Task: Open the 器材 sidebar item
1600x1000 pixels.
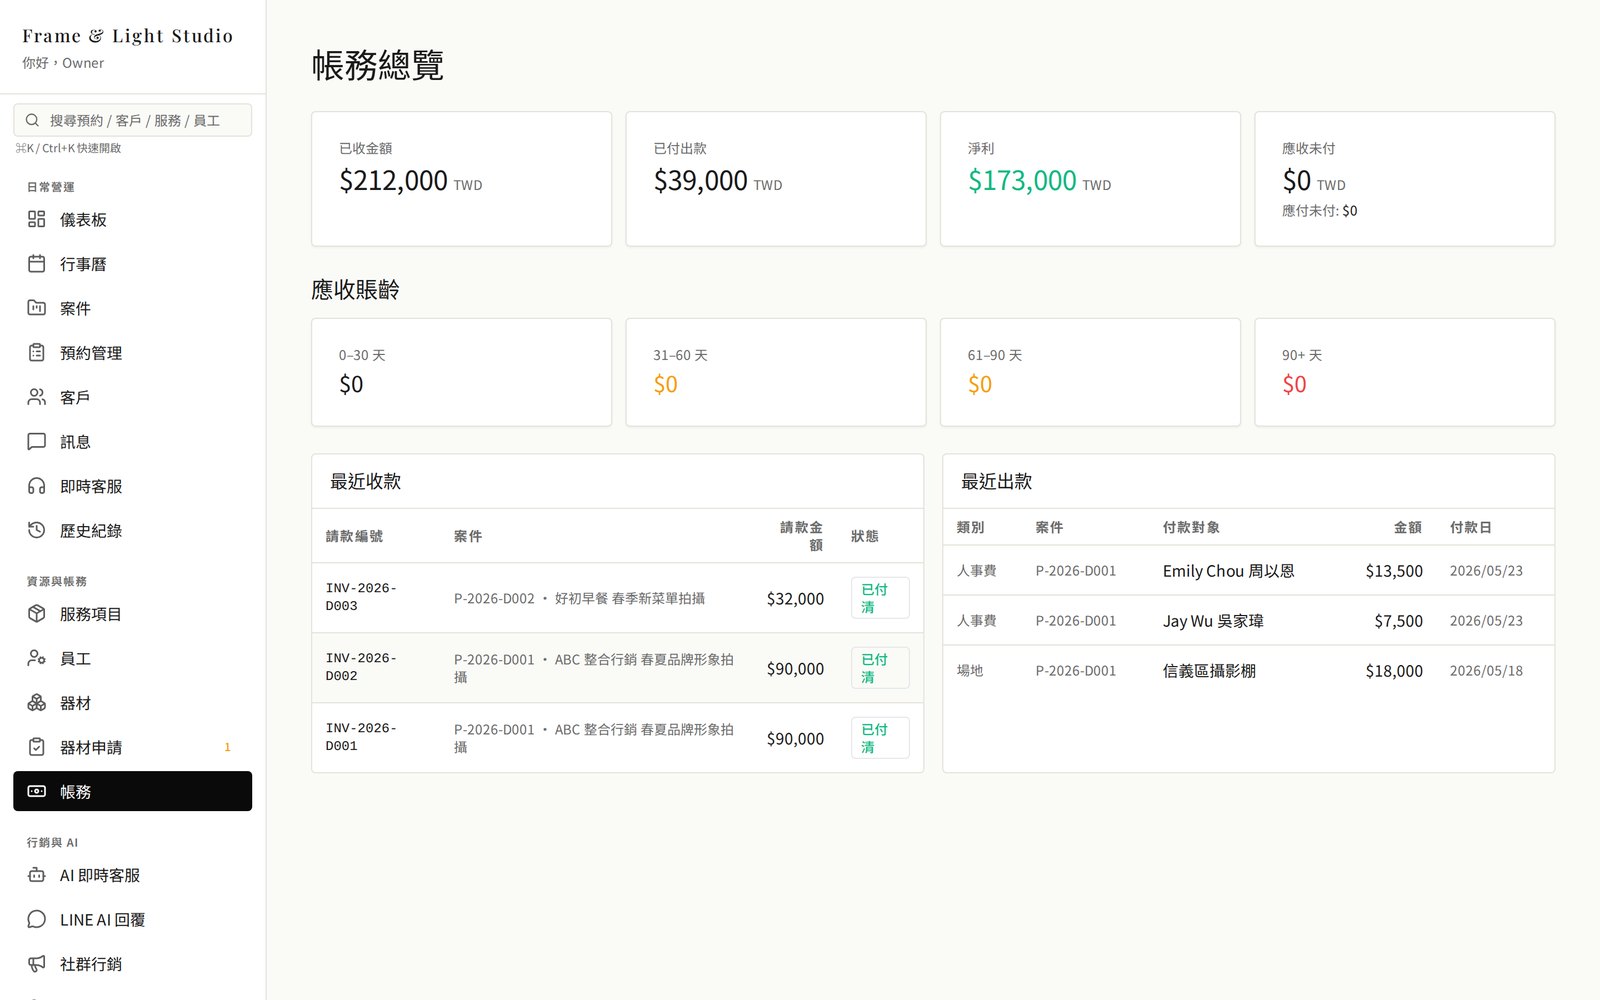Action: 132,703
